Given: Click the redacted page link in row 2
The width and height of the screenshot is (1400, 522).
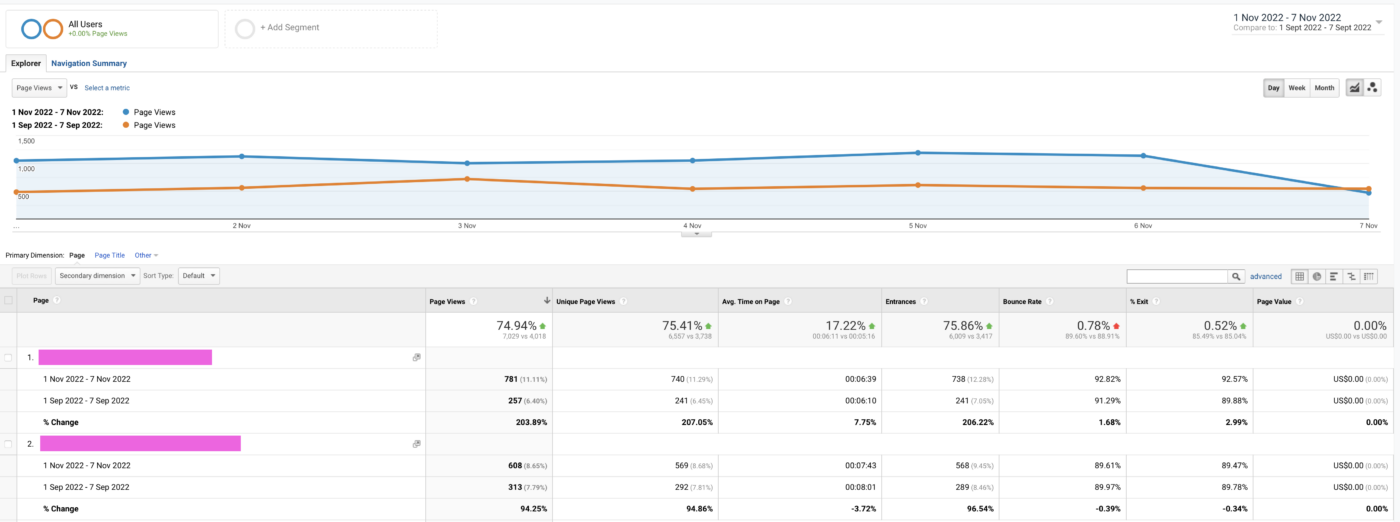Looking at the screenshot, I should tap(139, 443).
